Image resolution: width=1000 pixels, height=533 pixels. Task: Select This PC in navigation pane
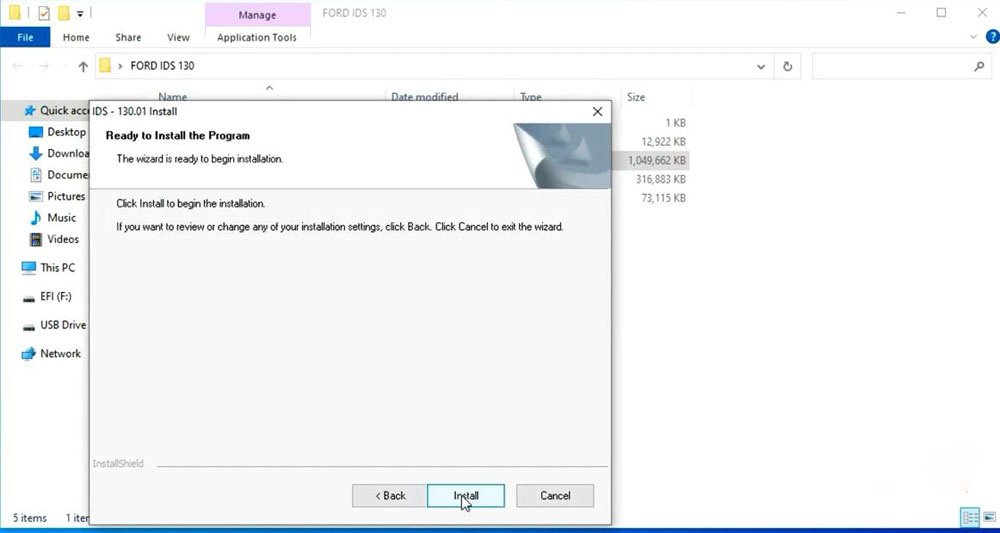[x=48, y=268]
